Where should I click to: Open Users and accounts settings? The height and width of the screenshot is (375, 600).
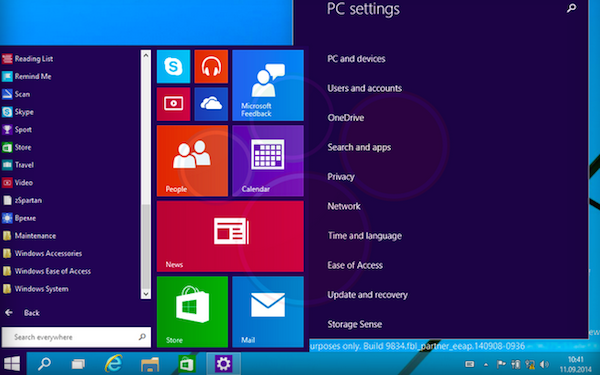coord(365,88)
